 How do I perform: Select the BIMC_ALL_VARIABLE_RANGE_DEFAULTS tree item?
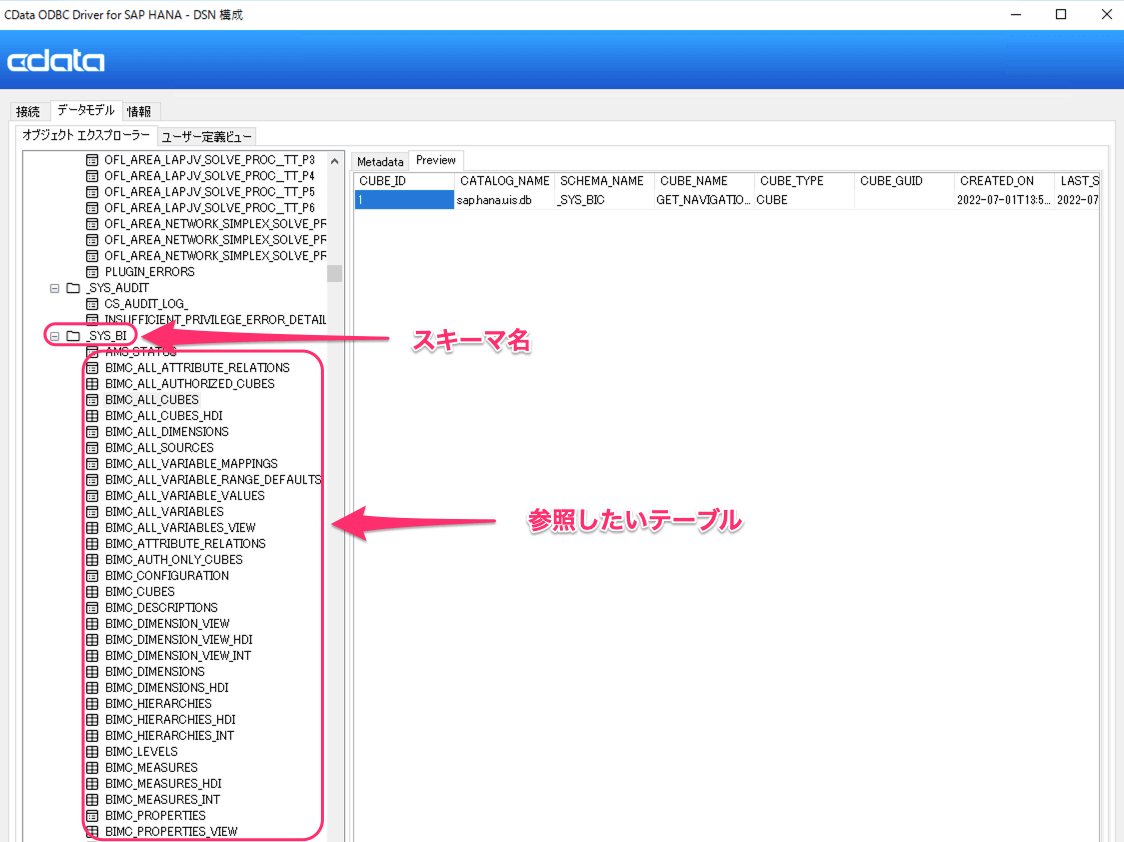pos(213,479)
